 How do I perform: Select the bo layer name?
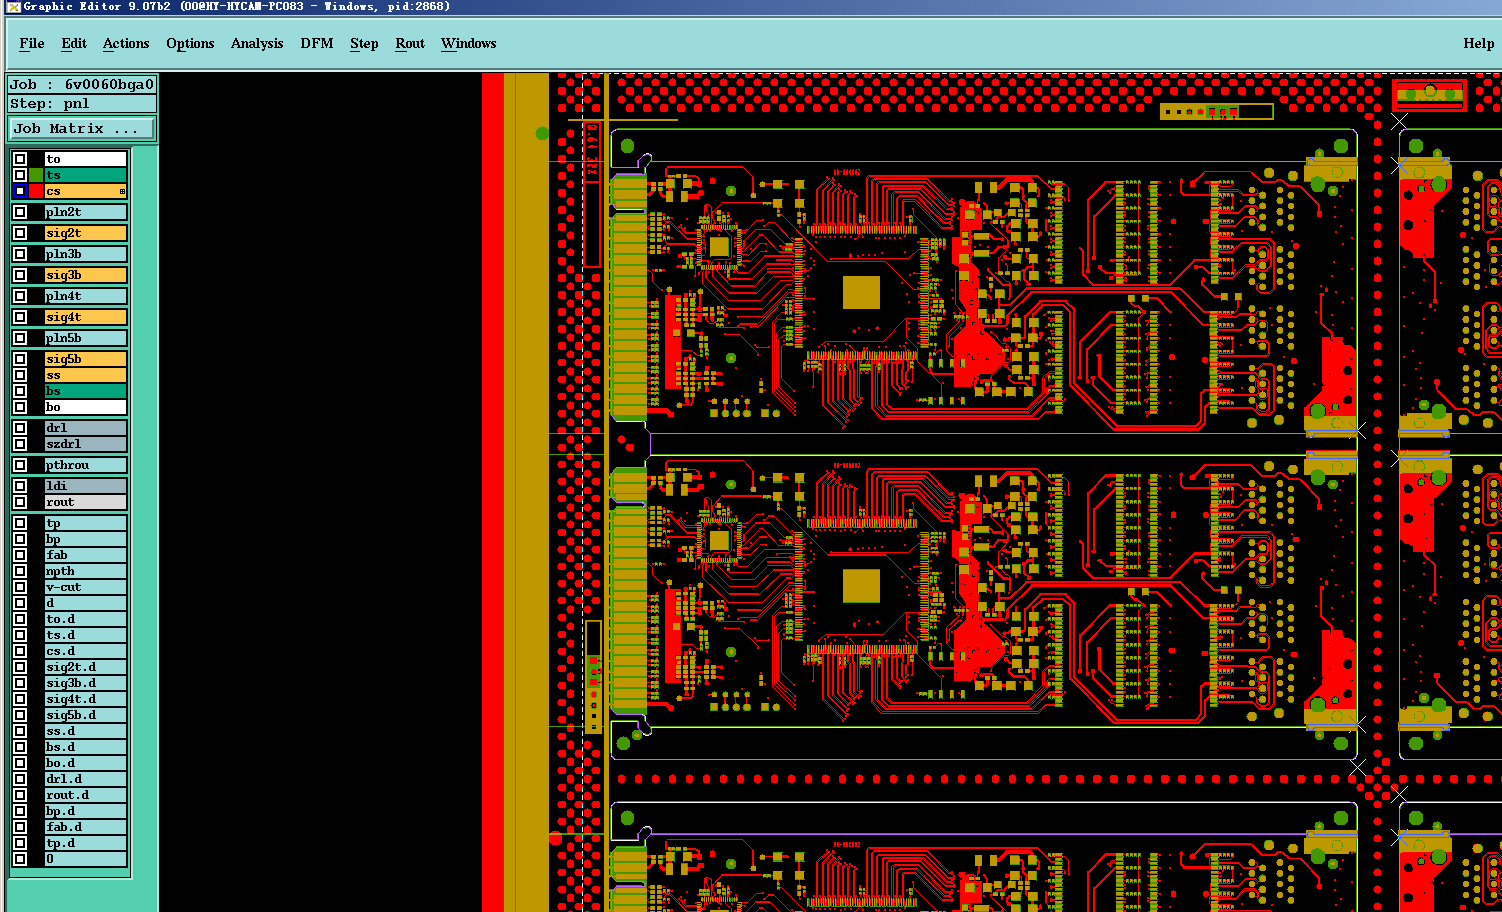[x=85, y=407]
